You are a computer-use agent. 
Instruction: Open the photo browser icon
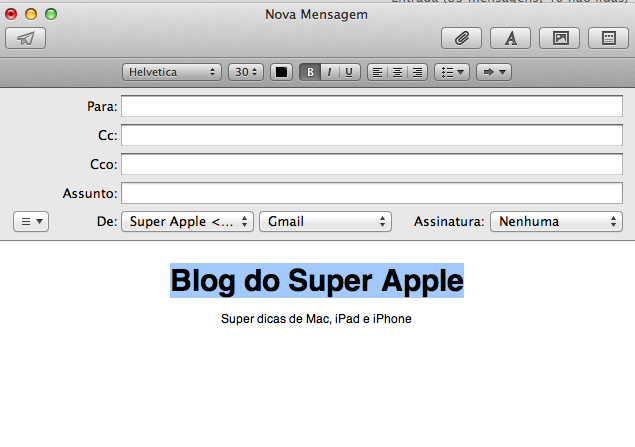pyautogui.click(x=559, y=39)
